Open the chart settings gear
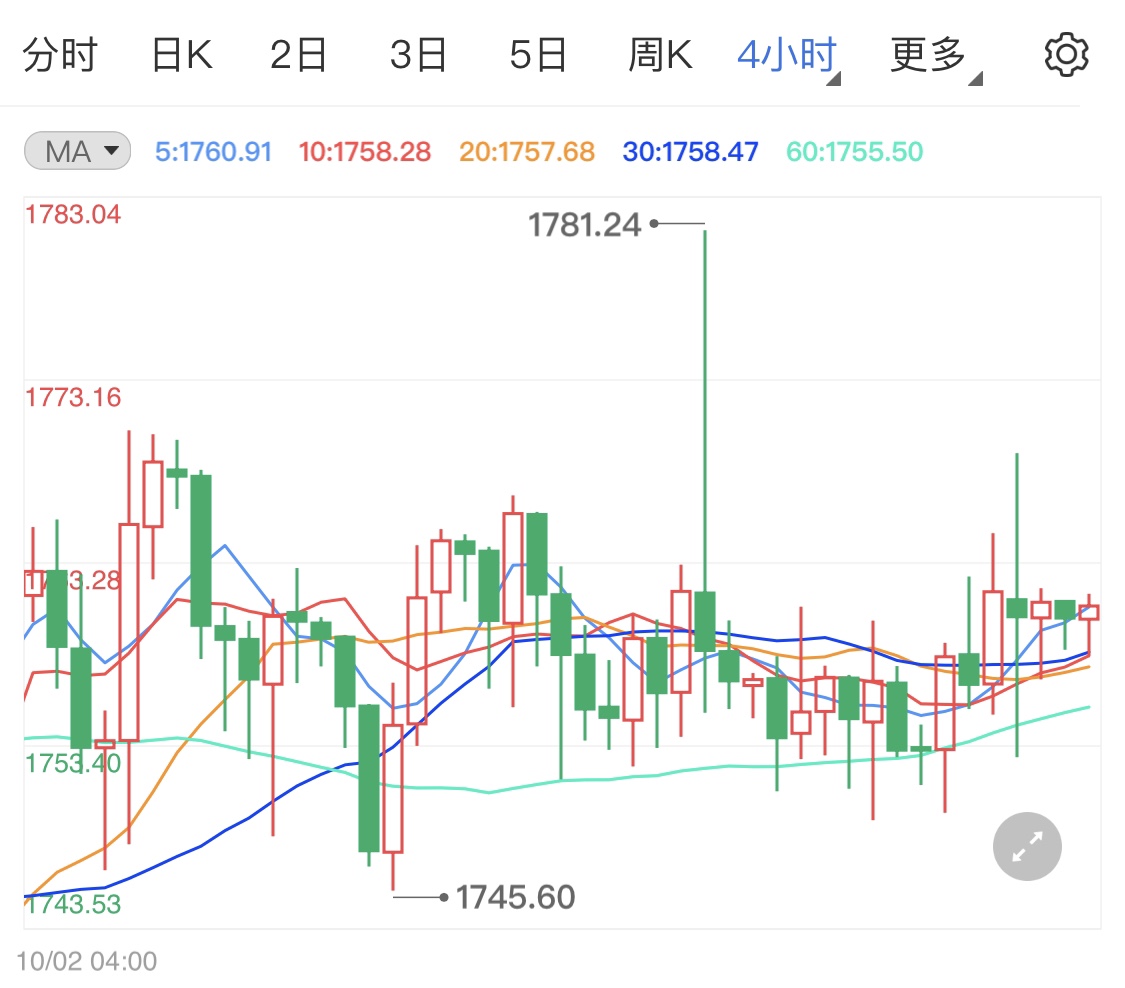 point(1066,54)
